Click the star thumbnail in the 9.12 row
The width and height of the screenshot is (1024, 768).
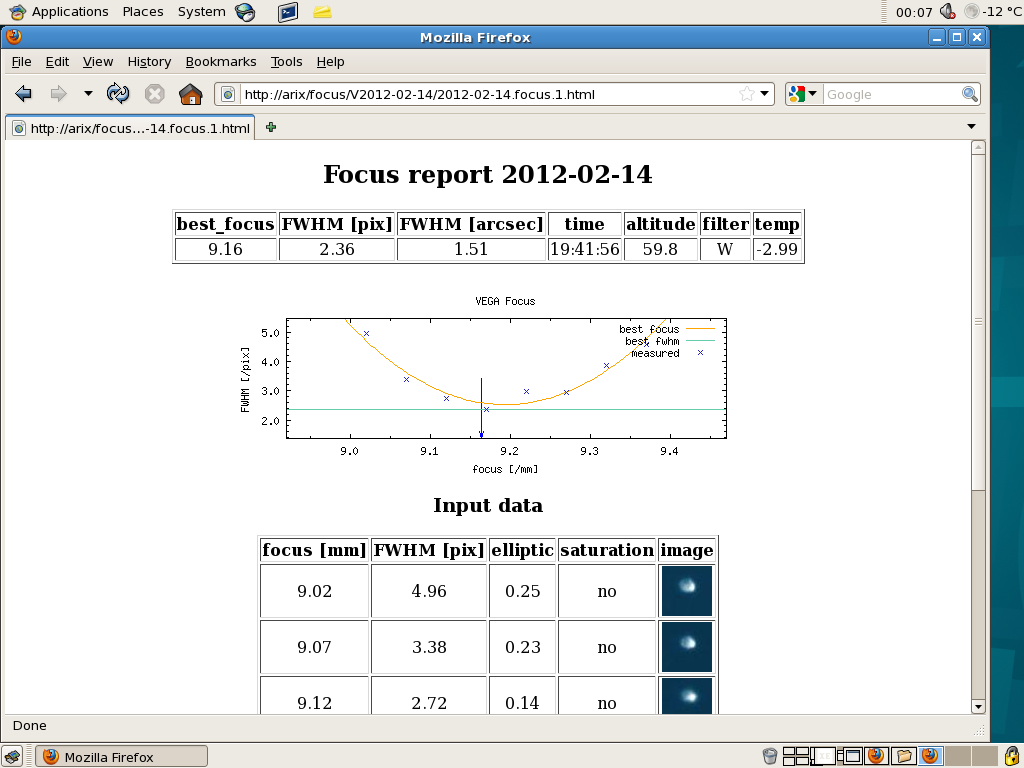pos(686,696)
